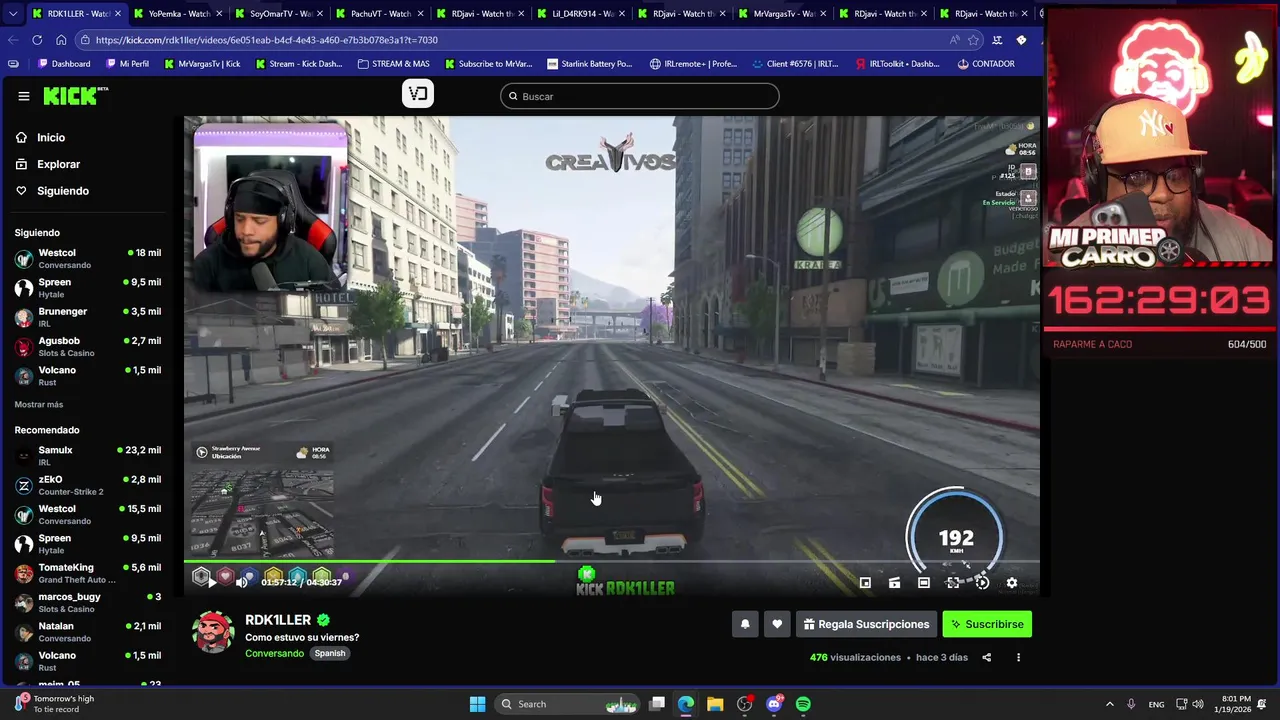Open the Dashboard bookmark
This screenshot has height=720, width=1280.
pyautogui.click(x=63, y=64)
